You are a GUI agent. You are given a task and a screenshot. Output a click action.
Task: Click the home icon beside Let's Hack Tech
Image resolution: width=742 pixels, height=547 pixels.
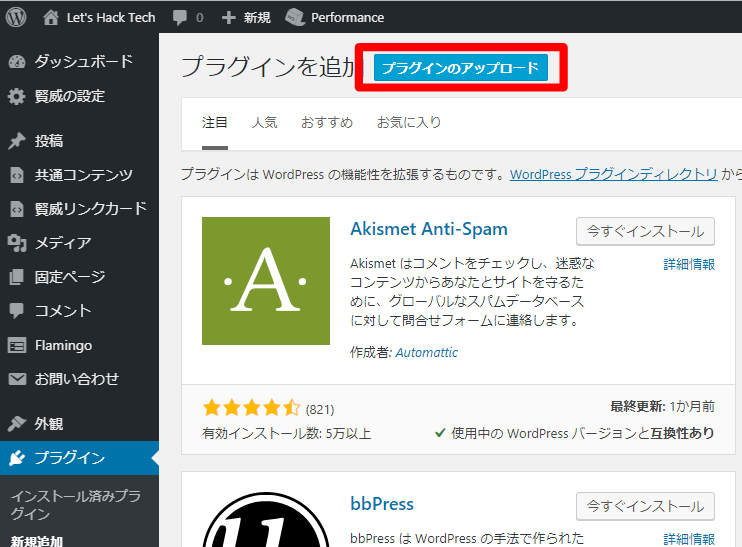tap(51, 18)
